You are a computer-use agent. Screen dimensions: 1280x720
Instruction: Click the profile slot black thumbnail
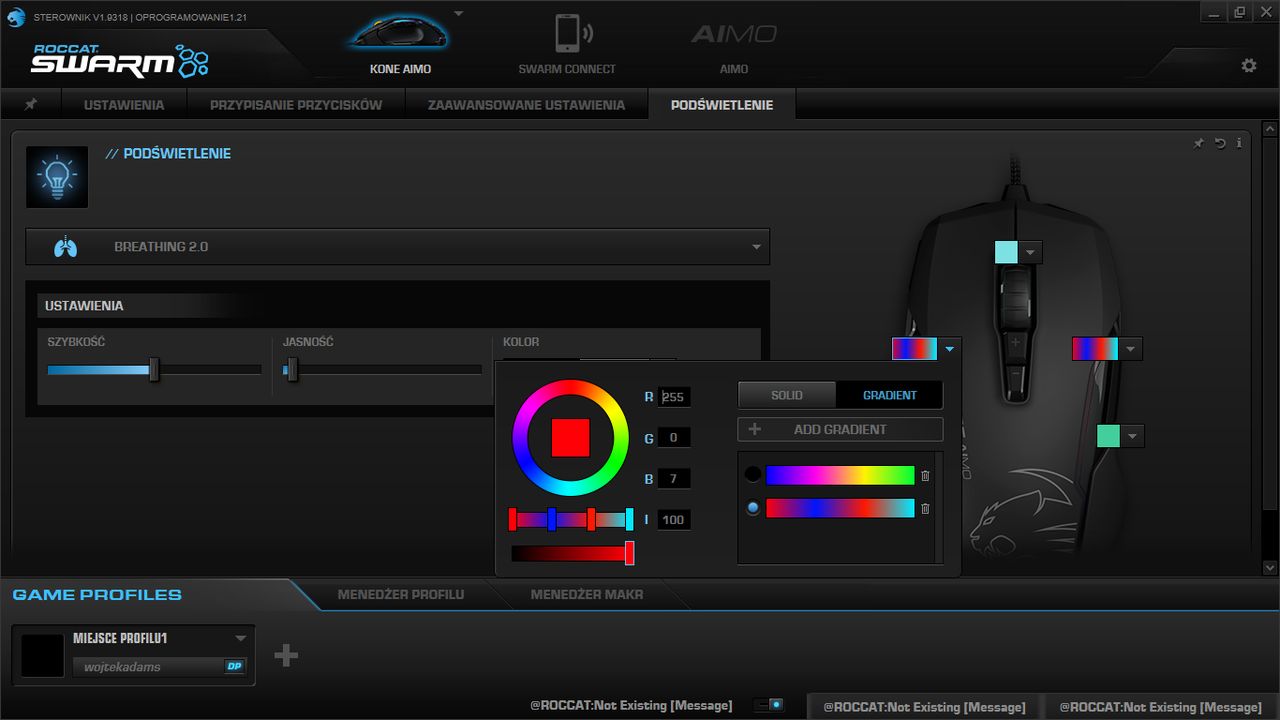point(42,655)
